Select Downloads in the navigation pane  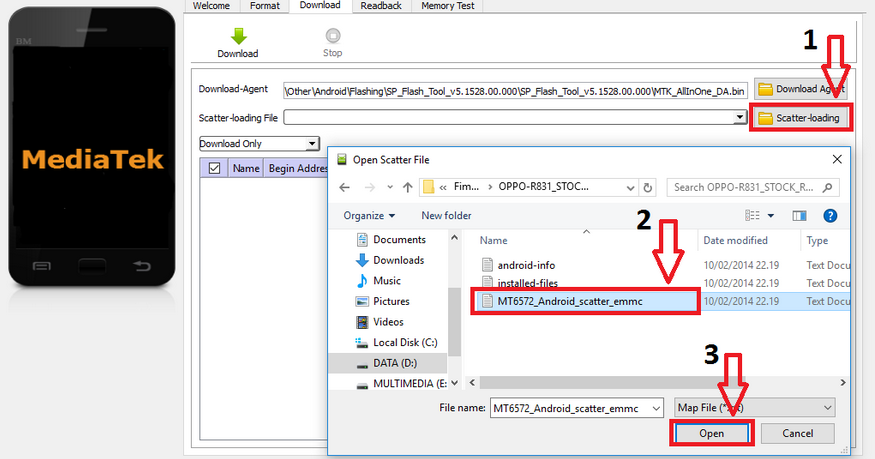tap(398, 260)
